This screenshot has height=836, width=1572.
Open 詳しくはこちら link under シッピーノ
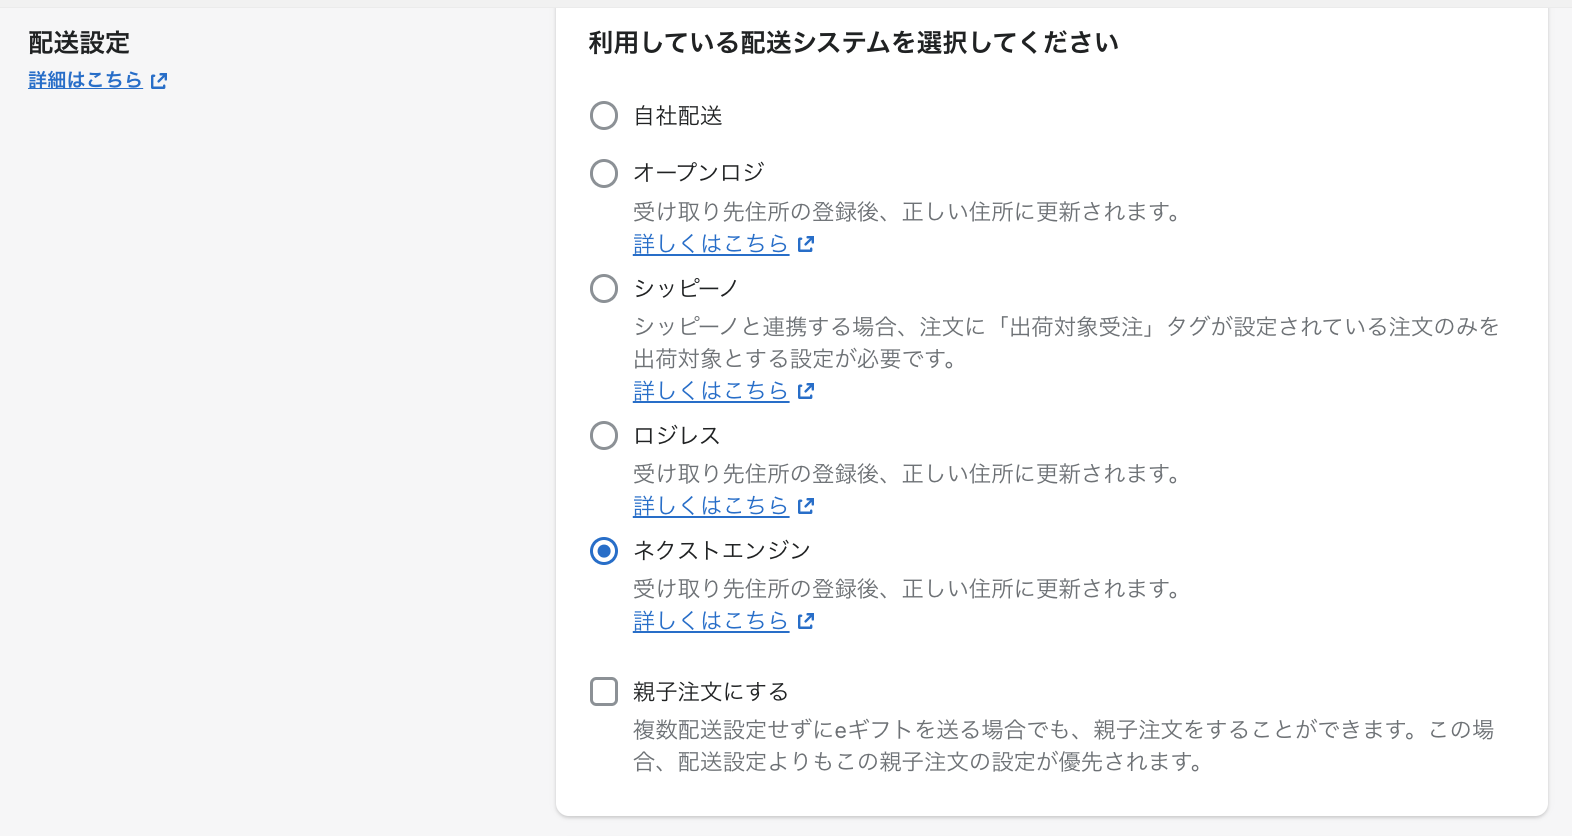click(711, 391)
